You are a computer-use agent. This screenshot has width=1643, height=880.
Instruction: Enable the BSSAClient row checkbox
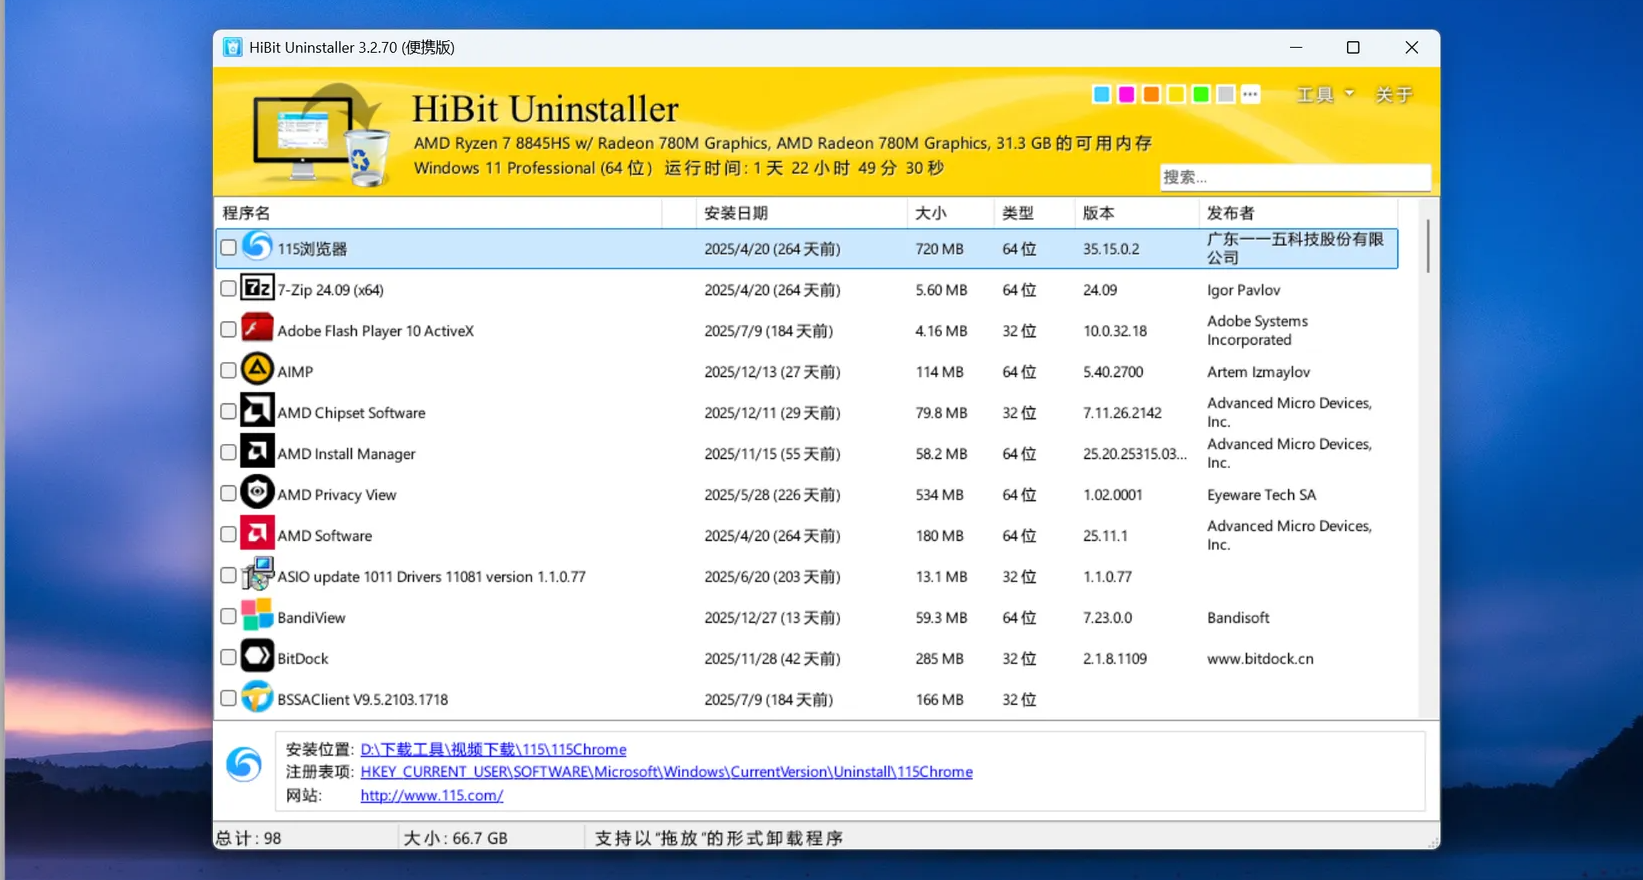[228, 699]
